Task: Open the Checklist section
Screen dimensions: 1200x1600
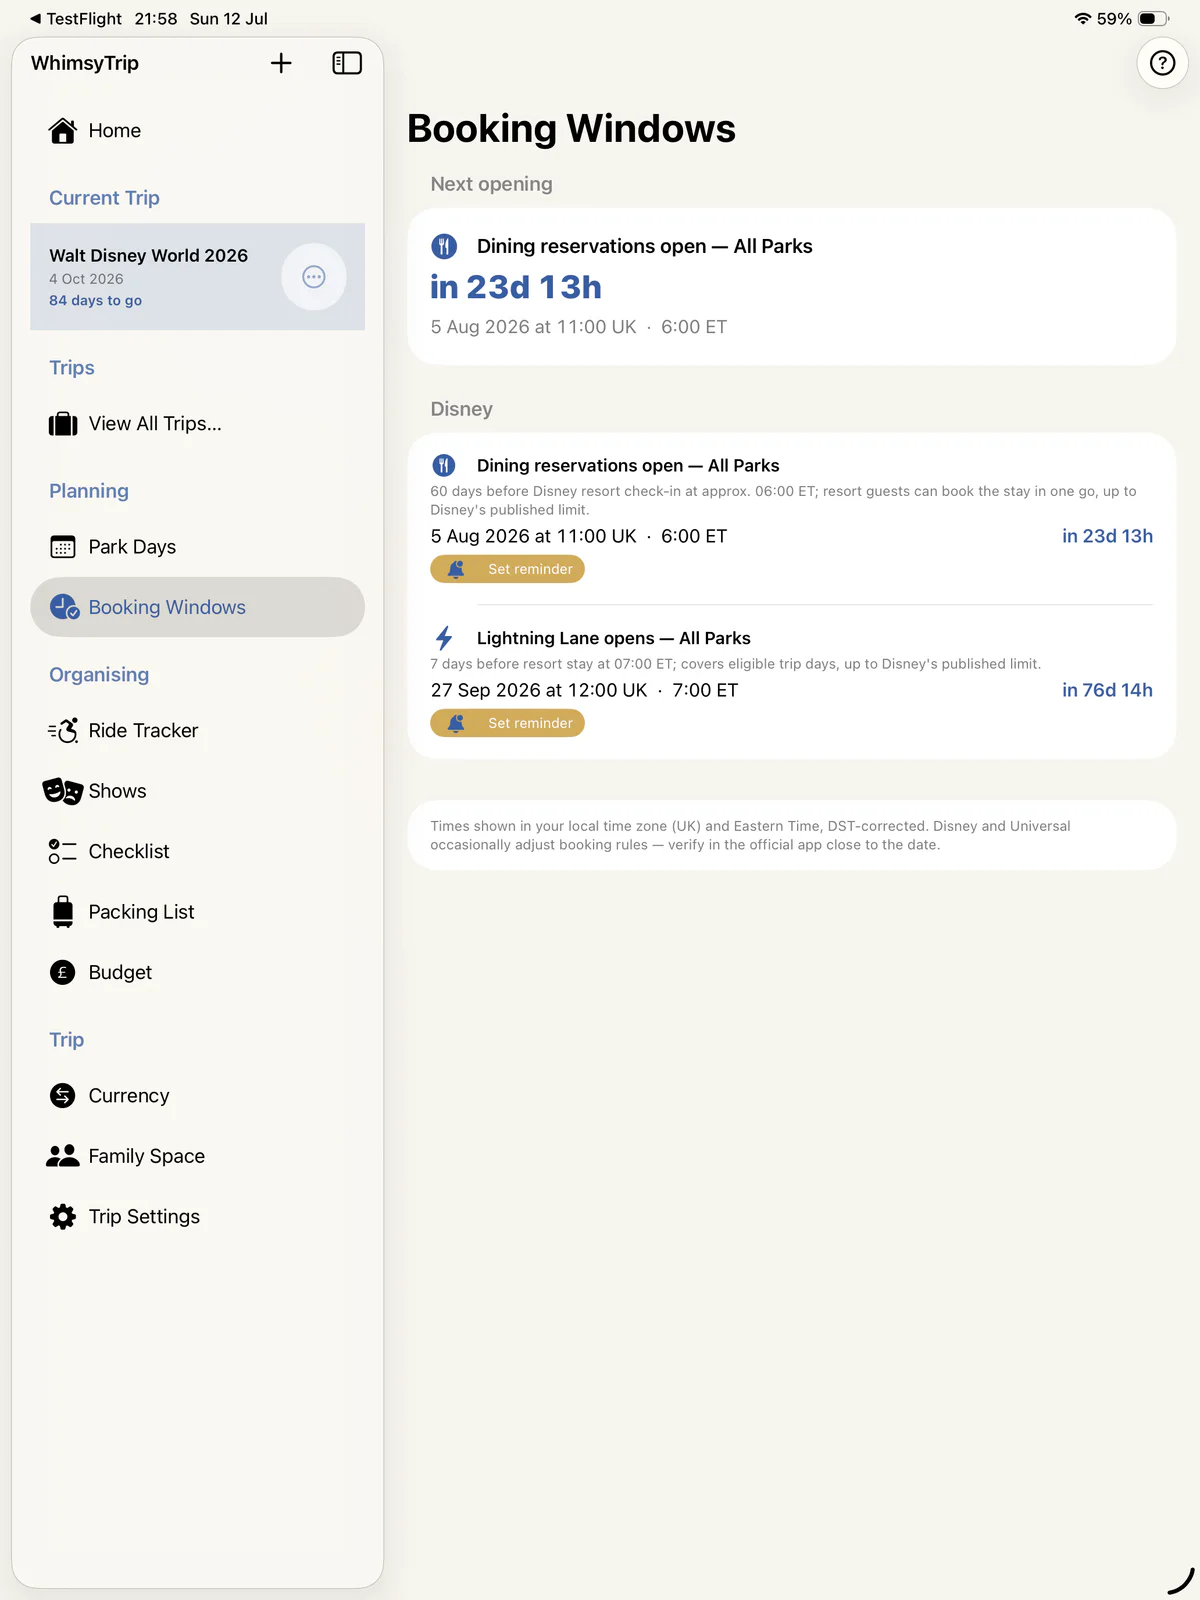Action: [x=198, y=852]
